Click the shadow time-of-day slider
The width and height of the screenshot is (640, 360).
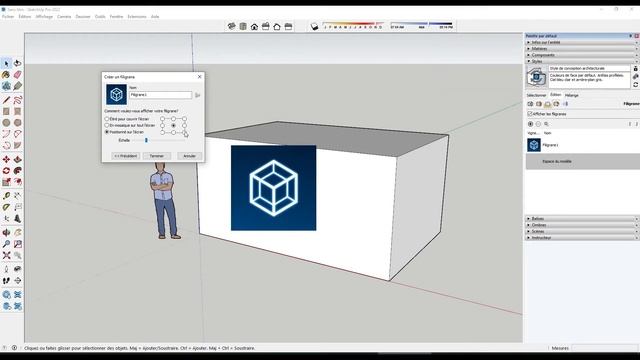click(422, 25)
